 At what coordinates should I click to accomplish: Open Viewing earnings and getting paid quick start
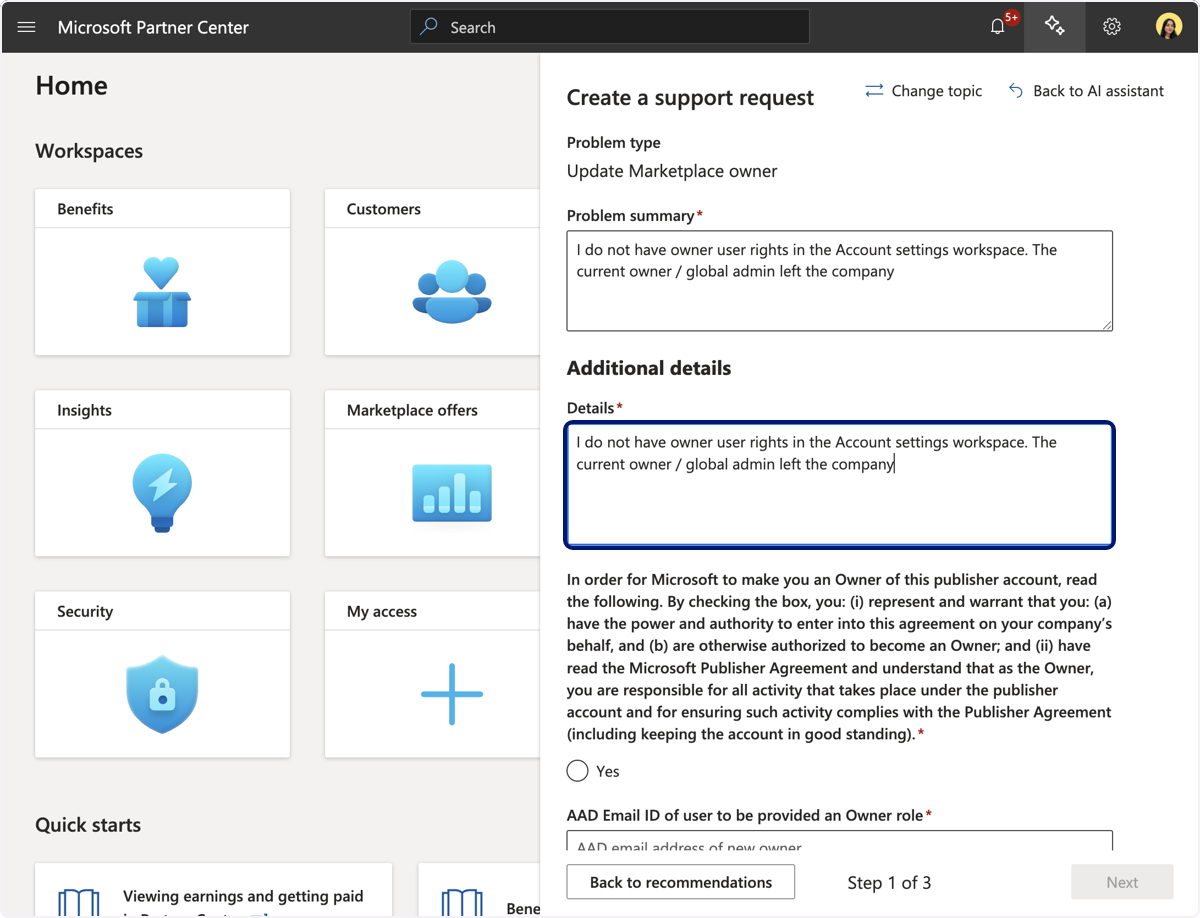point(243,896)
